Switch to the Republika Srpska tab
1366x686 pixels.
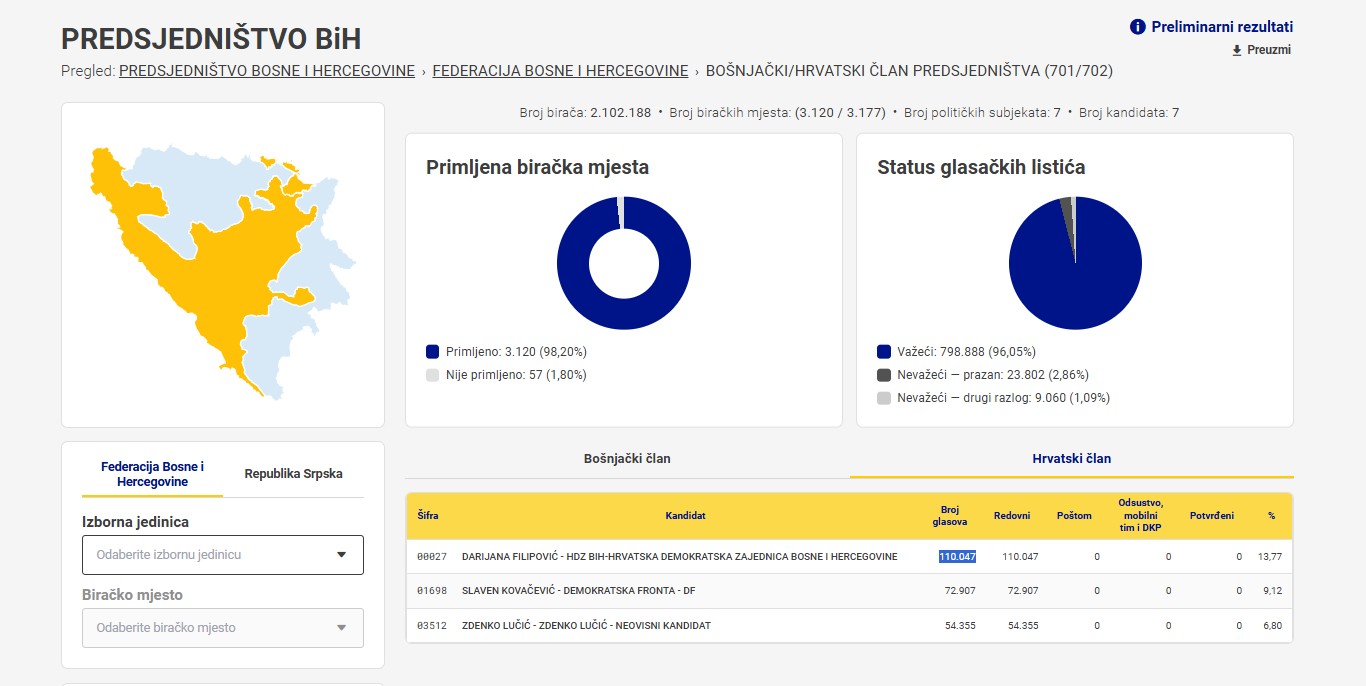294,474
